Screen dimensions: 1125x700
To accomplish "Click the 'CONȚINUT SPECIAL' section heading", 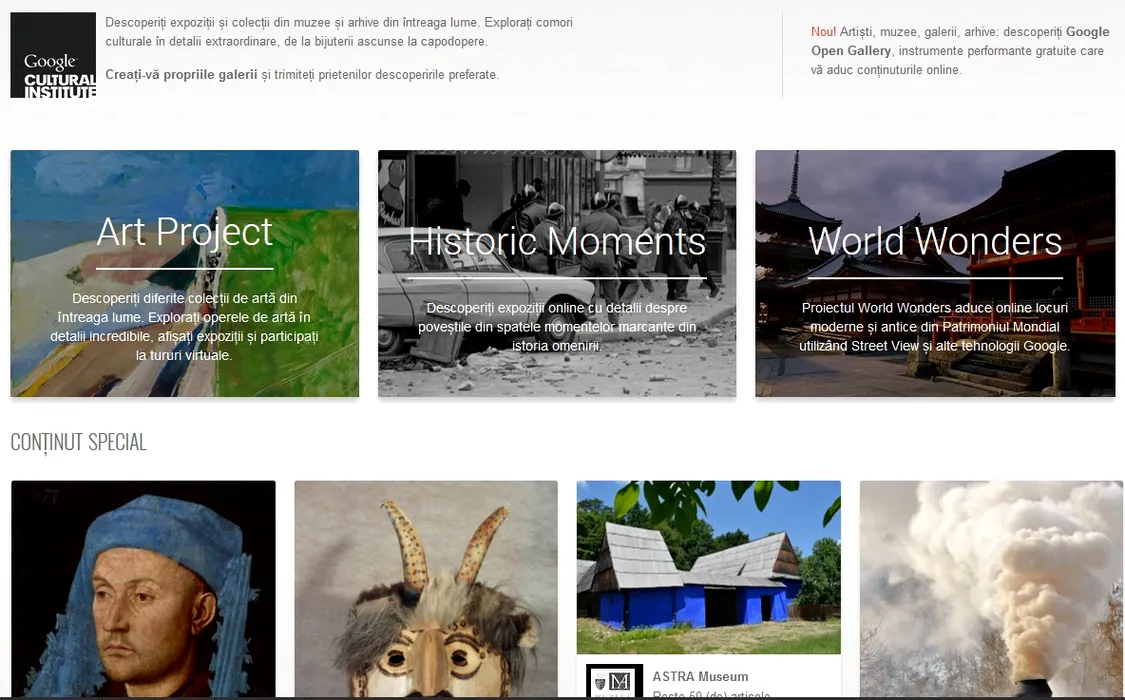I will tap(79, 442).
